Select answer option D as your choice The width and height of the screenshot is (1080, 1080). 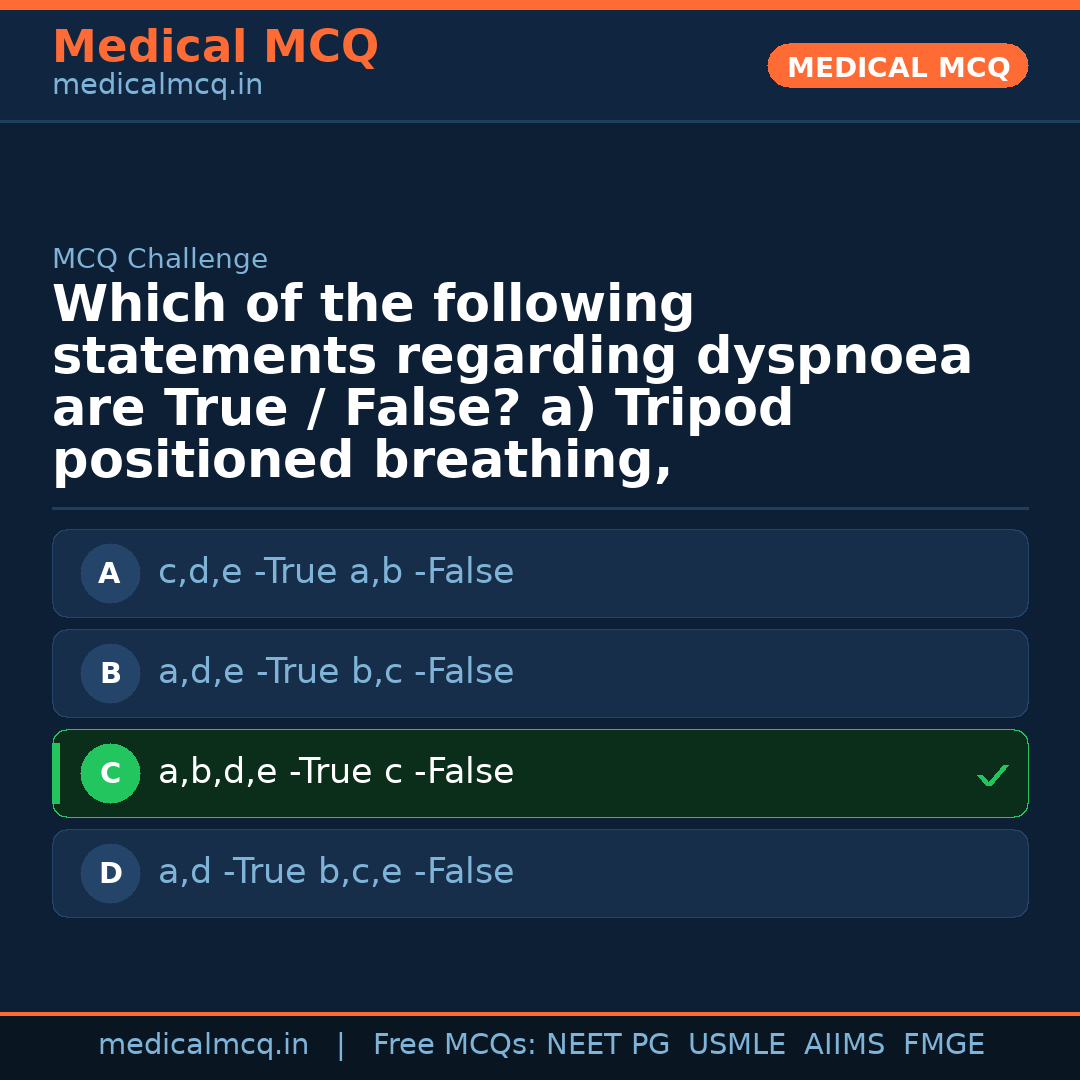(x=540, y=873)
